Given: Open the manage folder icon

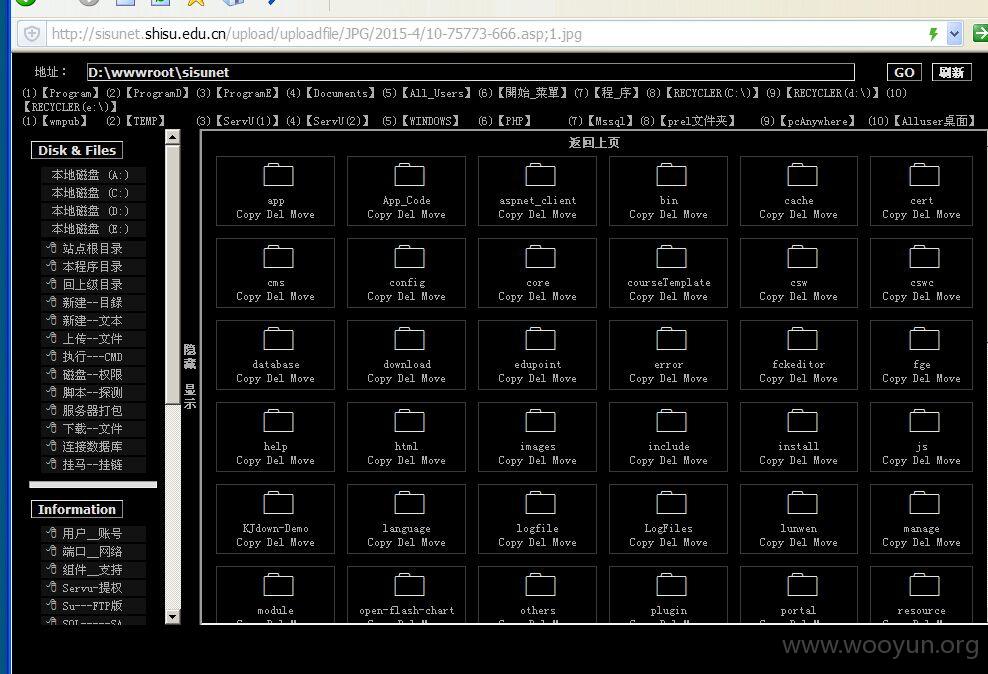Looking at the screenshot, I should (924, 502).
